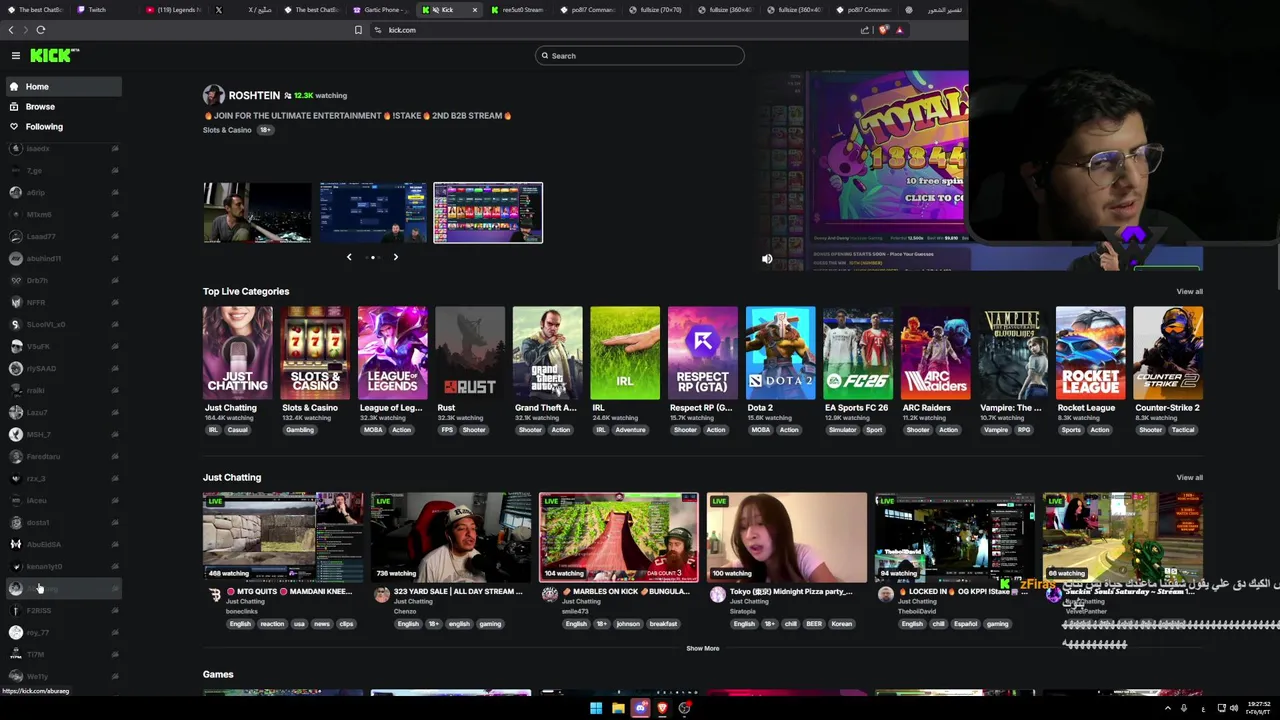This screenshot has height=720, width=1280.
Task: Open followed channel F2RISS in sidebar
Action: coord(64,610)
